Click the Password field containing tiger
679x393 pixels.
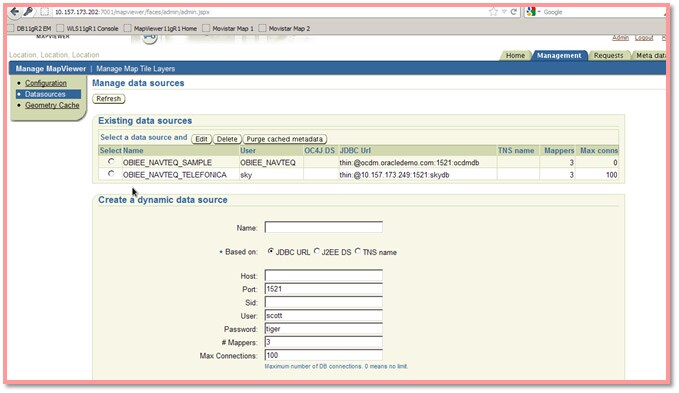323,329
